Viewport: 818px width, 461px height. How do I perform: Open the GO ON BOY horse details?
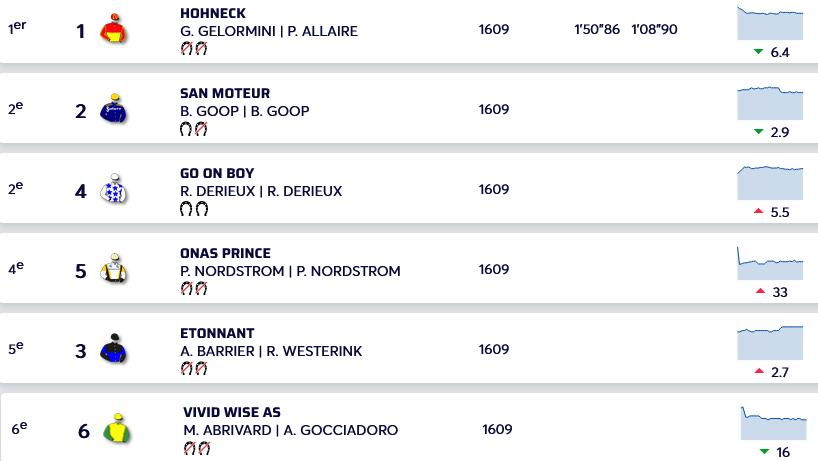tap(217, 173)
